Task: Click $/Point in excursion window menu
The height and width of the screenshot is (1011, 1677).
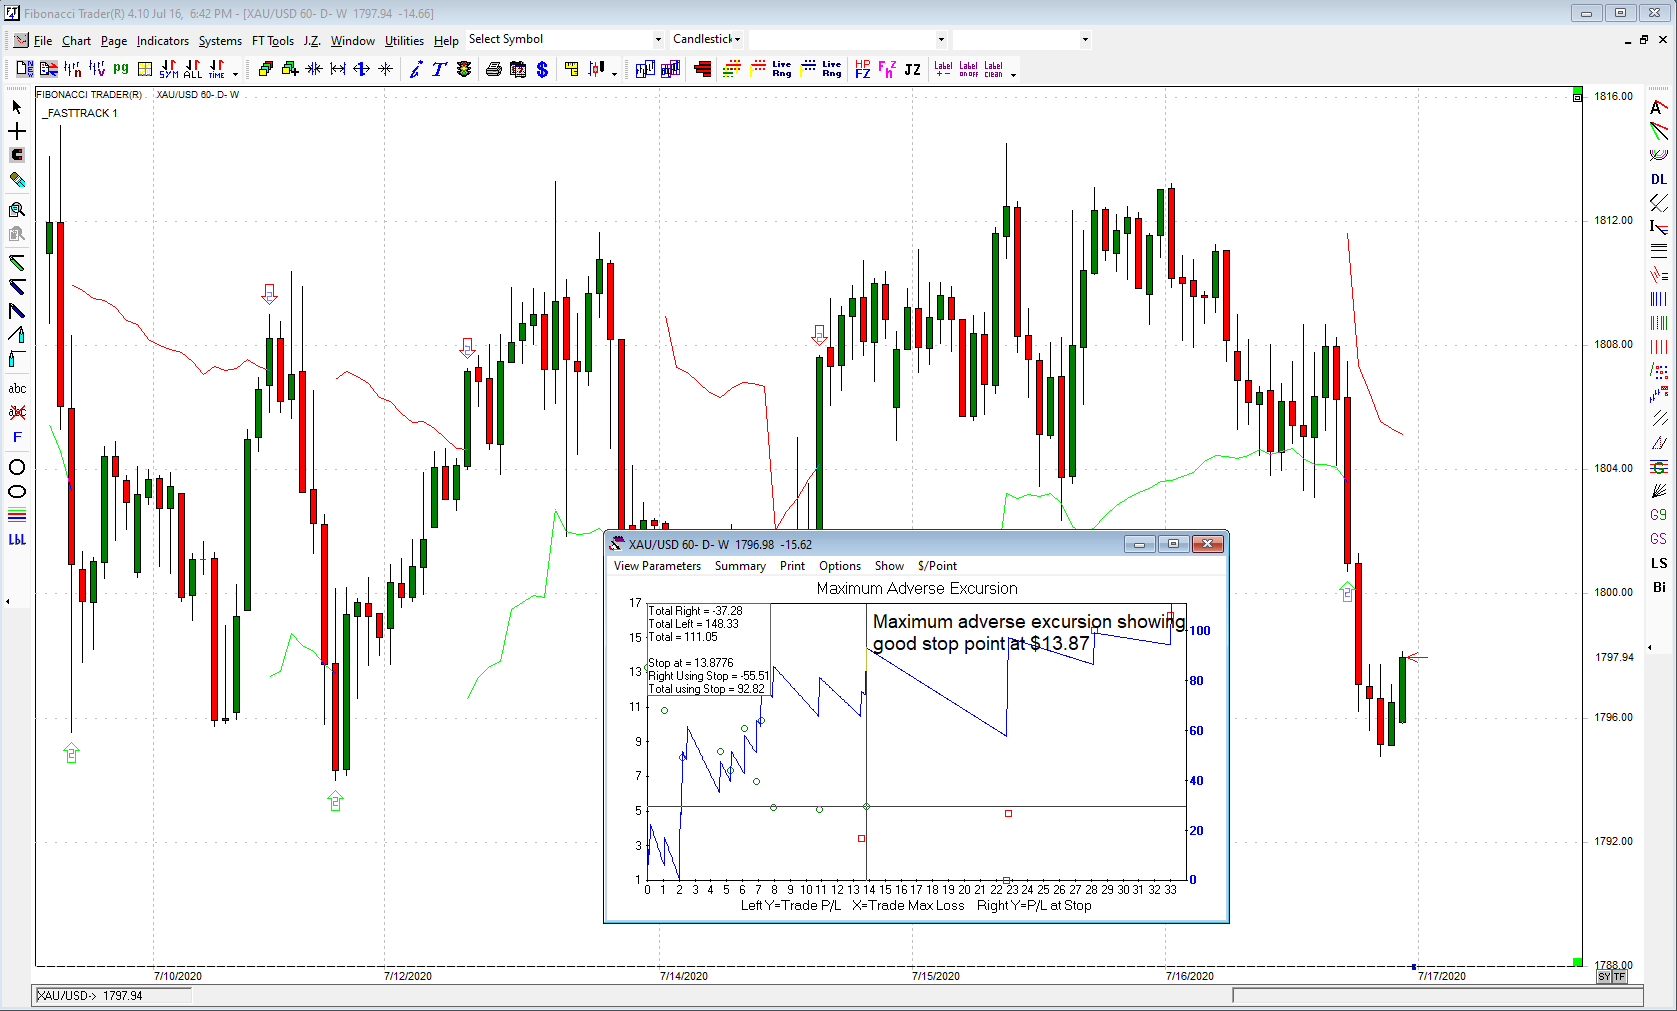Action: pos(937,566)
